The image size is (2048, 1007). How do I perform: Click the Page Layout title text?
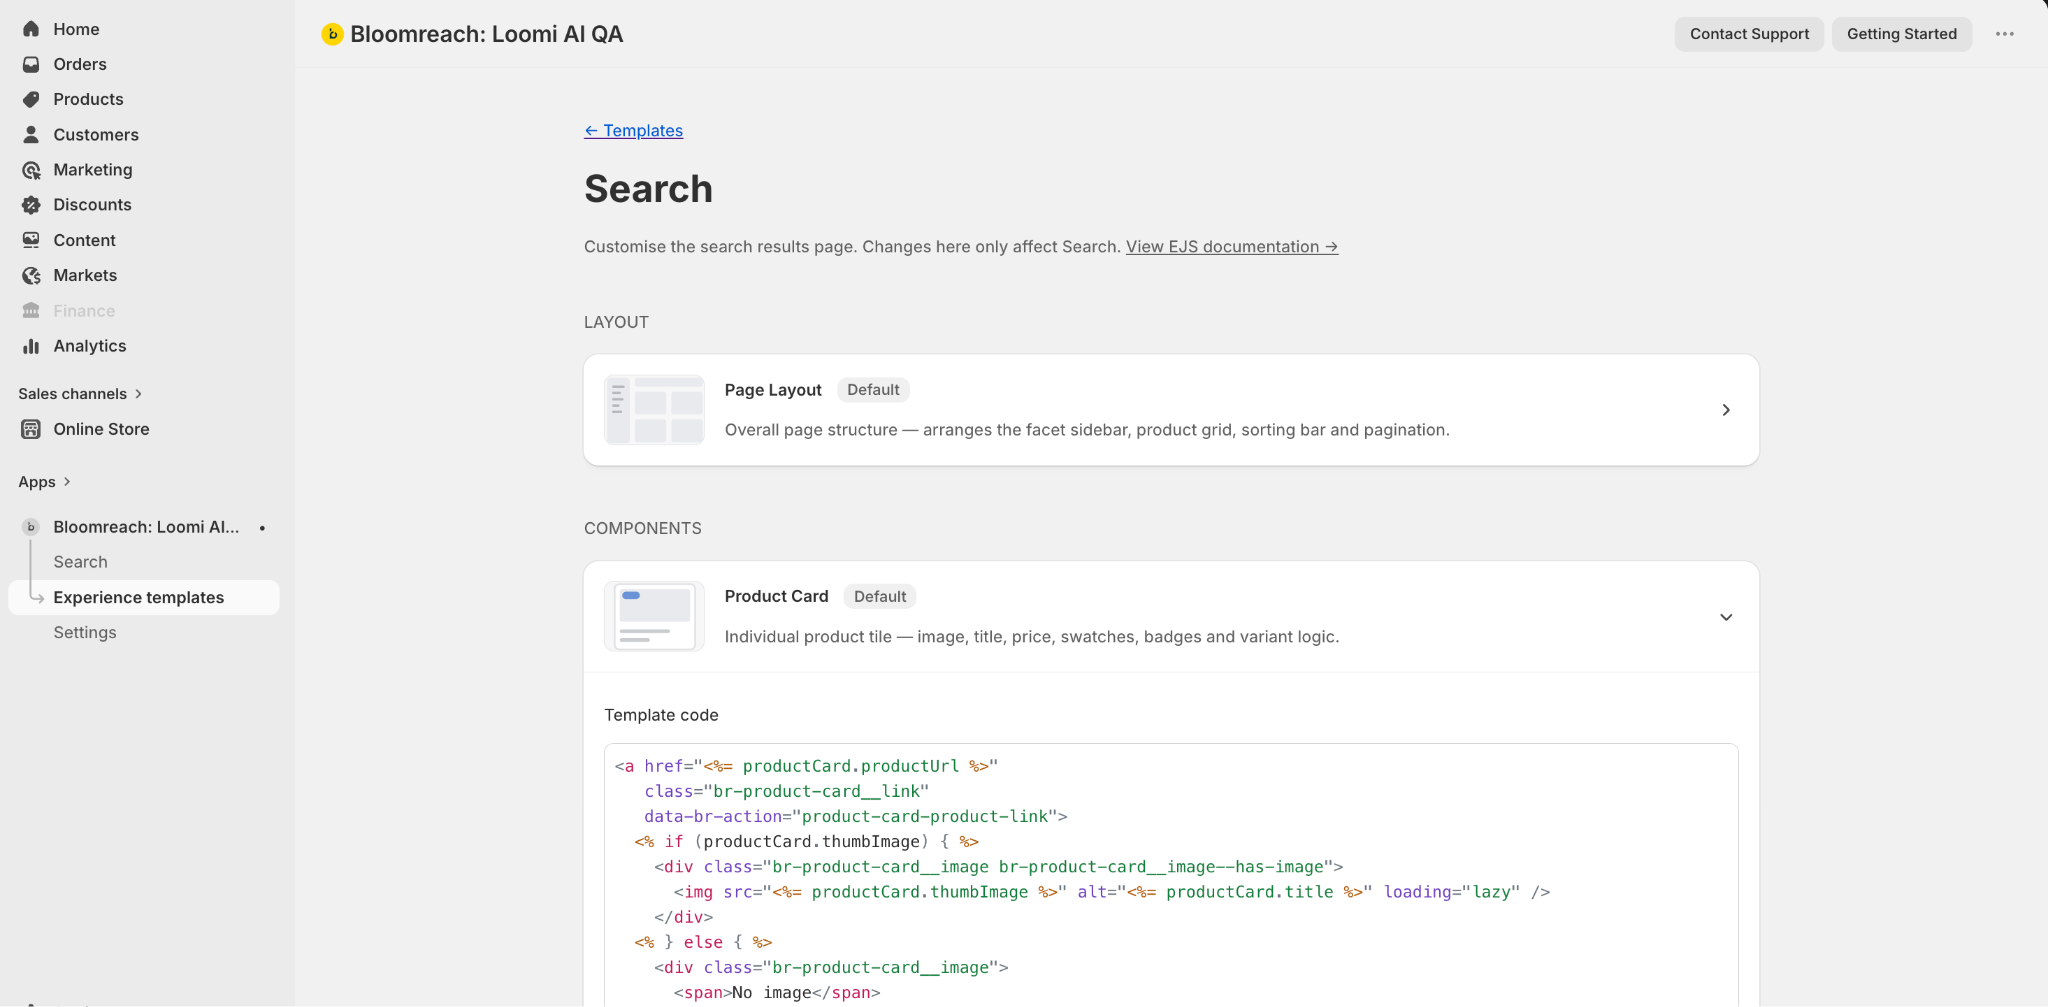tap(773, 390)
